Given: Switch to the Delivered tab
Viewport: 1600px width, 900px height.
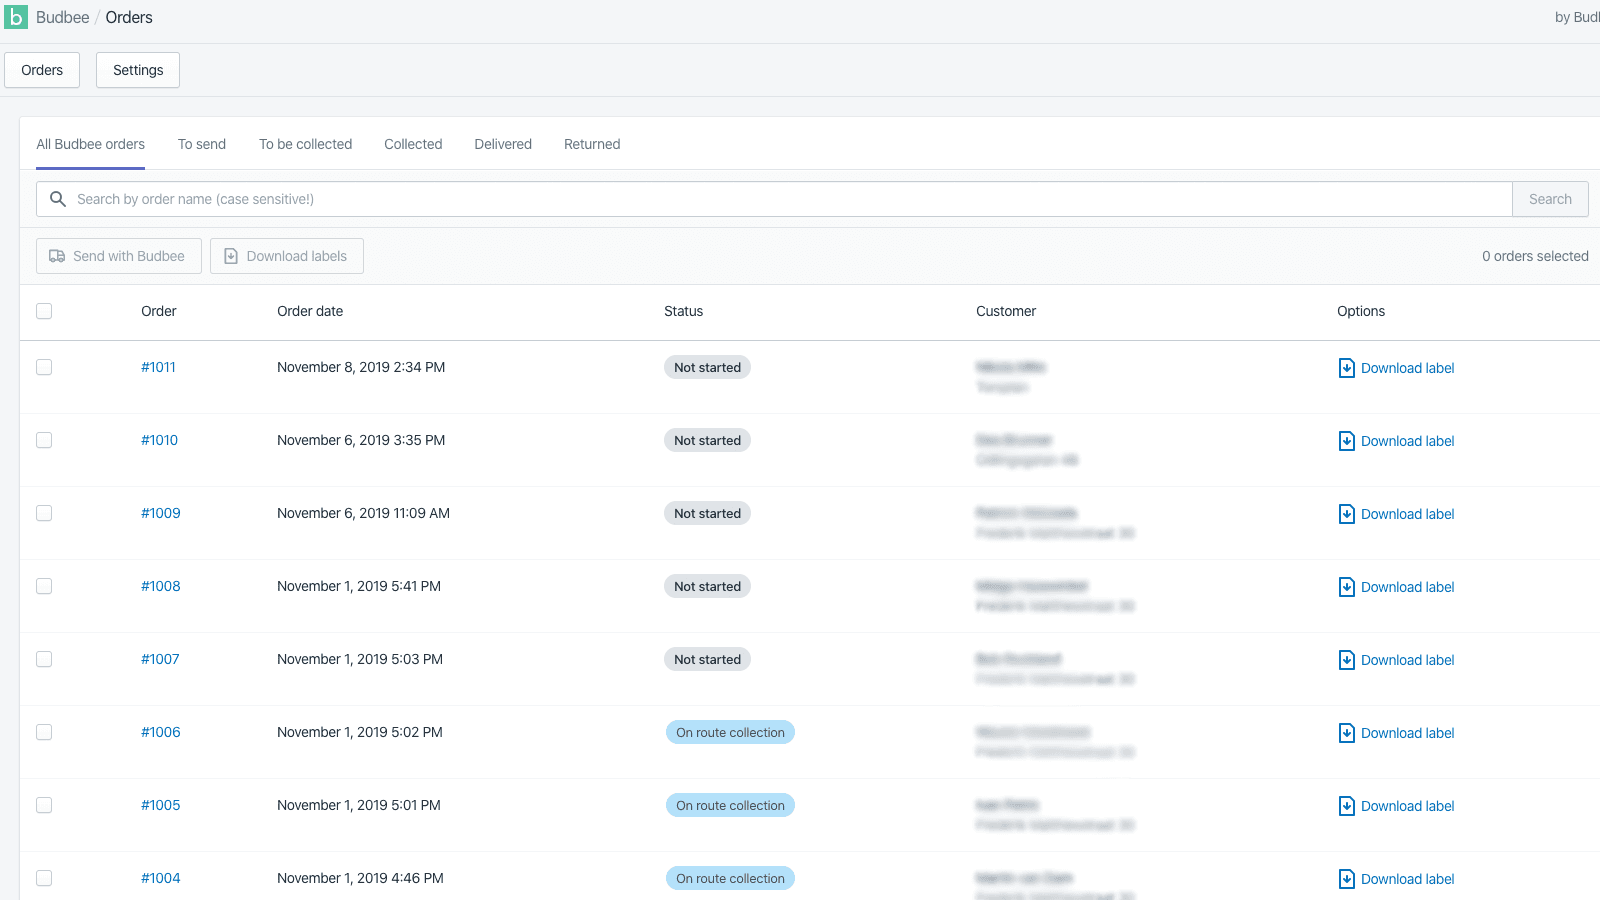Looking at the screenshot, I should (x=503, y=144).
